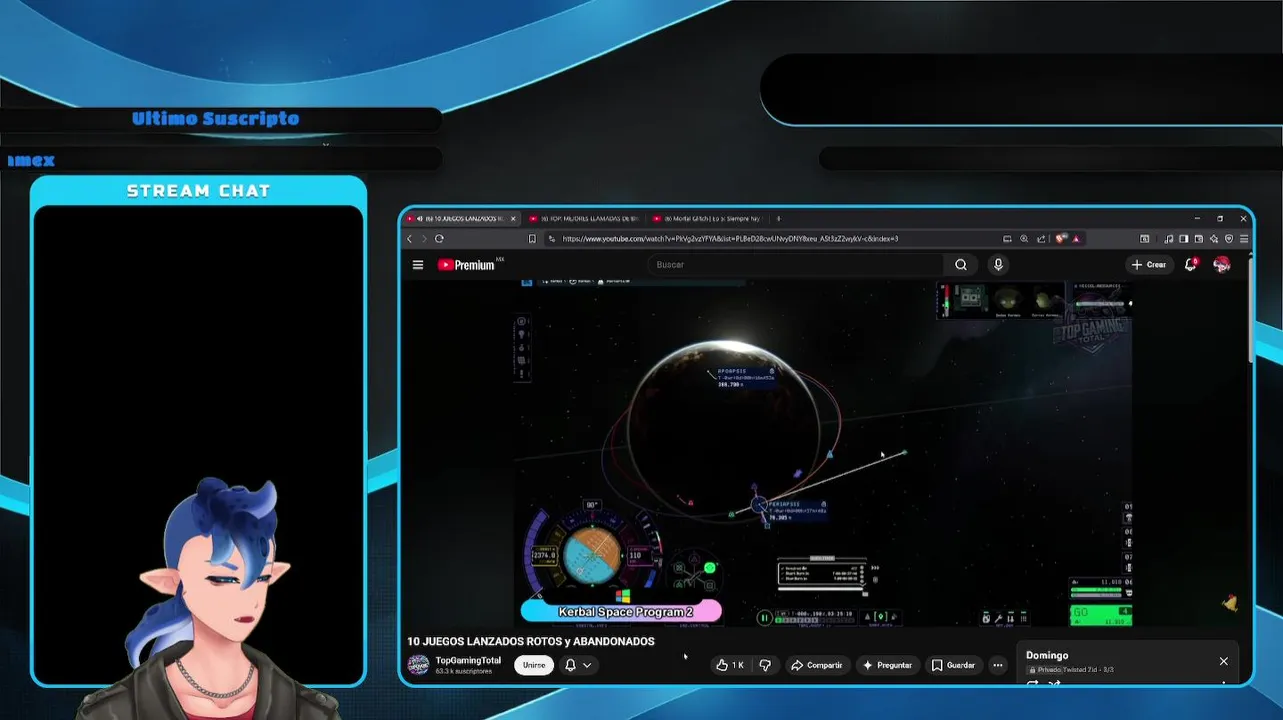1283x720 pixels.
Task: Close the 10 JUEGOS LANZADOS tab
Action: coord(513,218)
